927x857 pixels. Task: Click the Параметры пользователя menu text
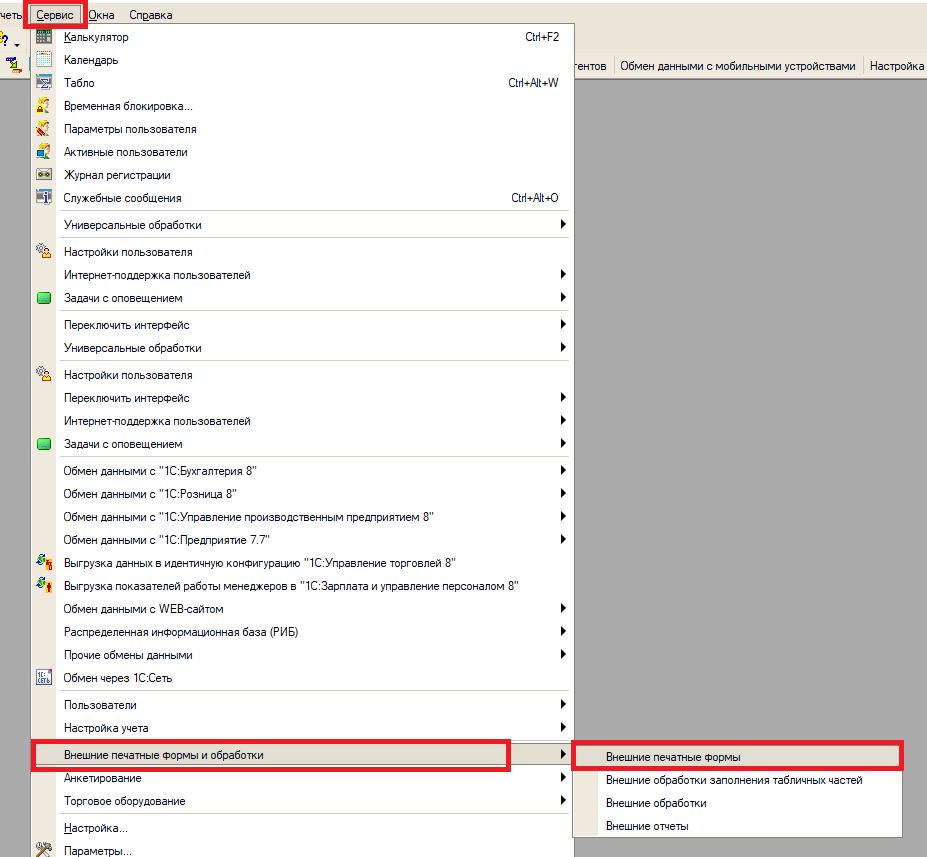tap(130, 129)
